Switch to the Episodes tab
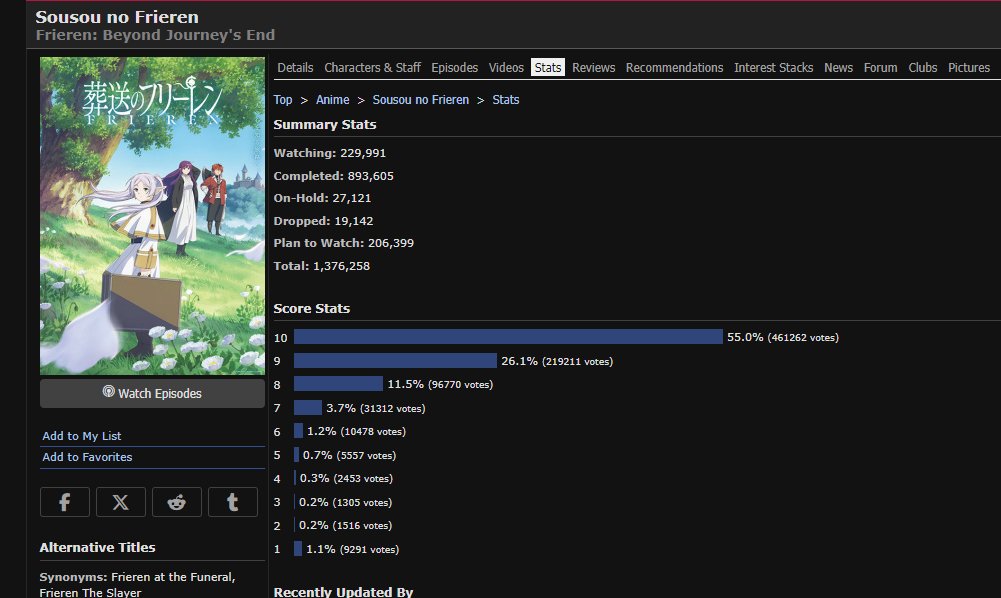This screenshot has height=598, width=1001. (x=455, y=68)
